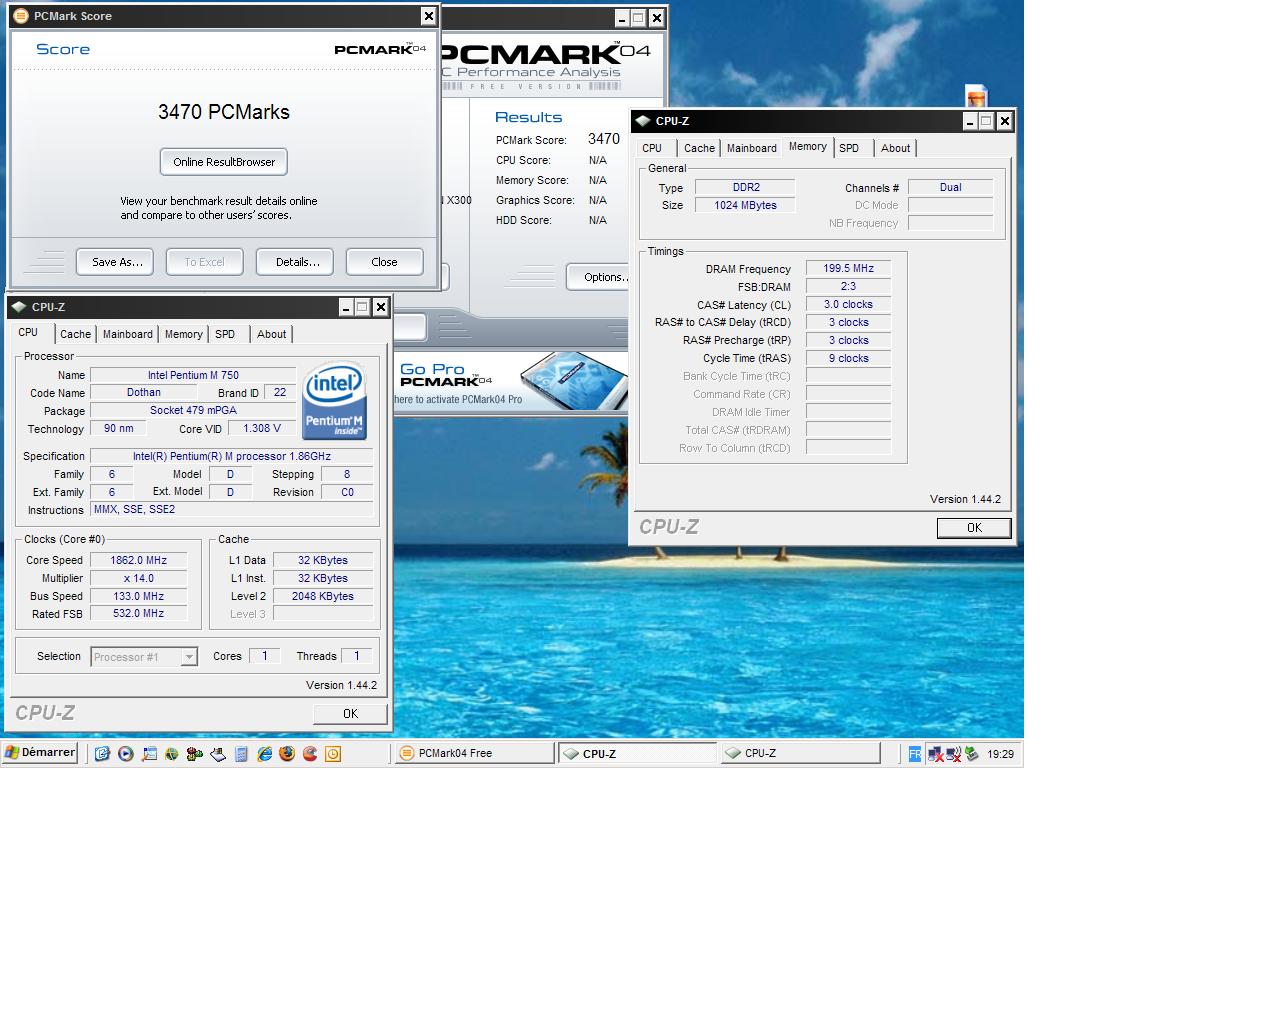Click Close in the PCMark Score window
Viewport: 1280px width, 1024px height.
tap(385, 262)
